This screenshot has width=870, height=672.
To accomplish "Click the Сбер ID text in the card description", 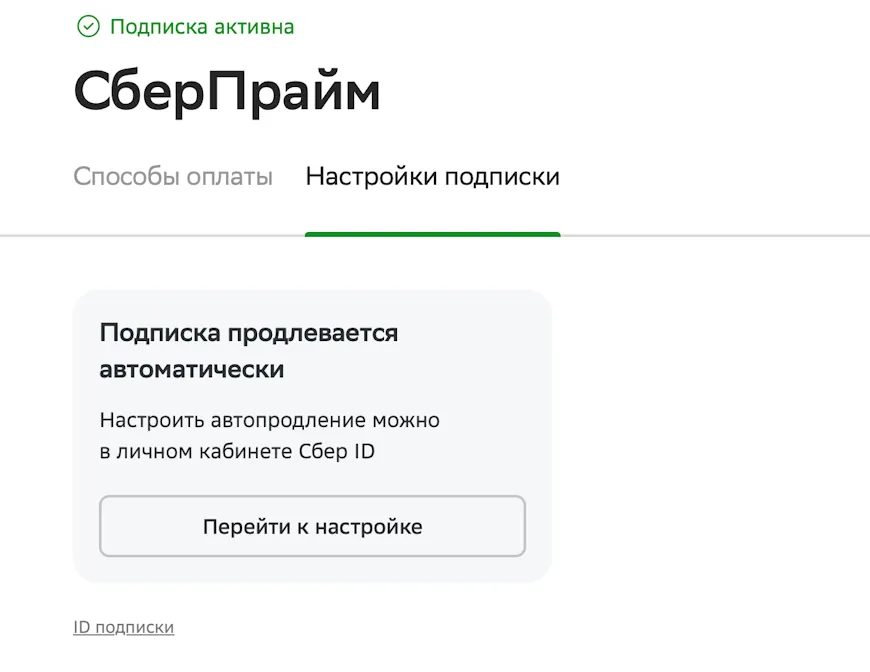I will (x=338, y=451).
